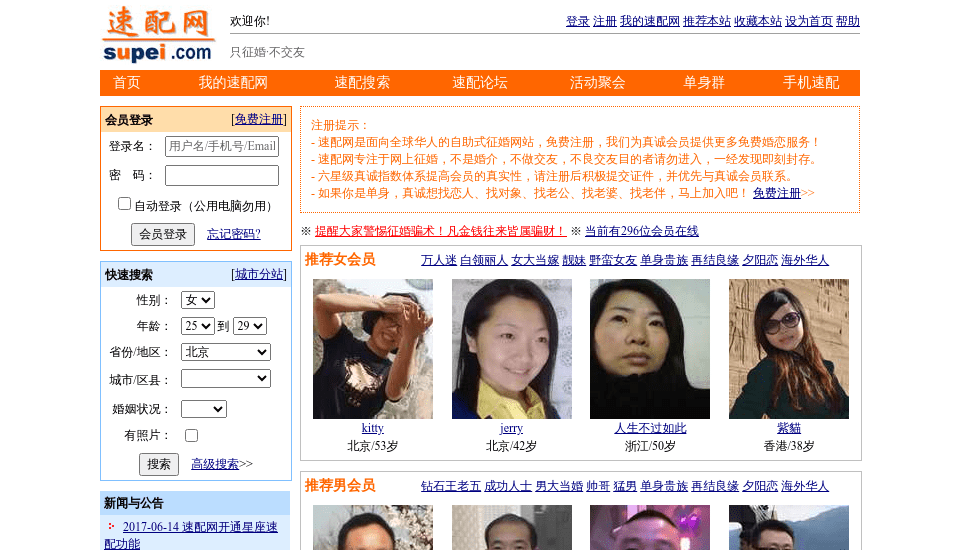Open the 城市分站 link

pos(259,274)
